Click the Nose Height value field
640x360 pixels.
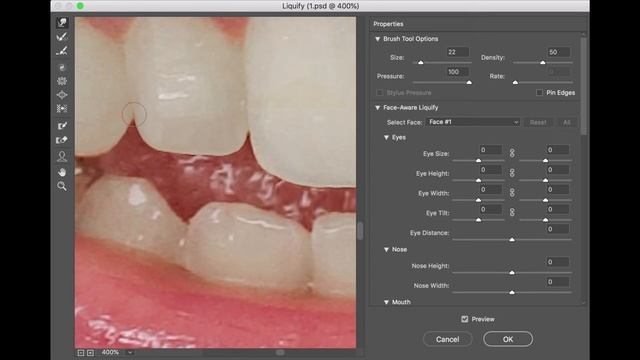tap(558, 262)
